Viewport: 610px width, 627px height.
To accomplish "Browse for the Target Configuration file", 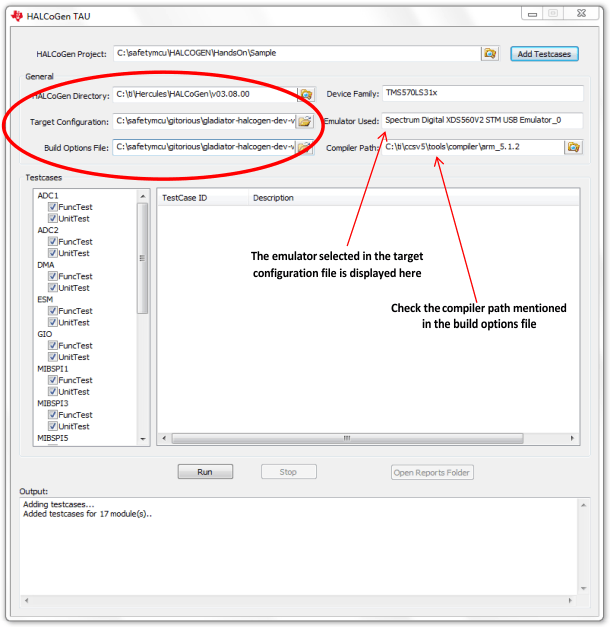I will [305, 121].
